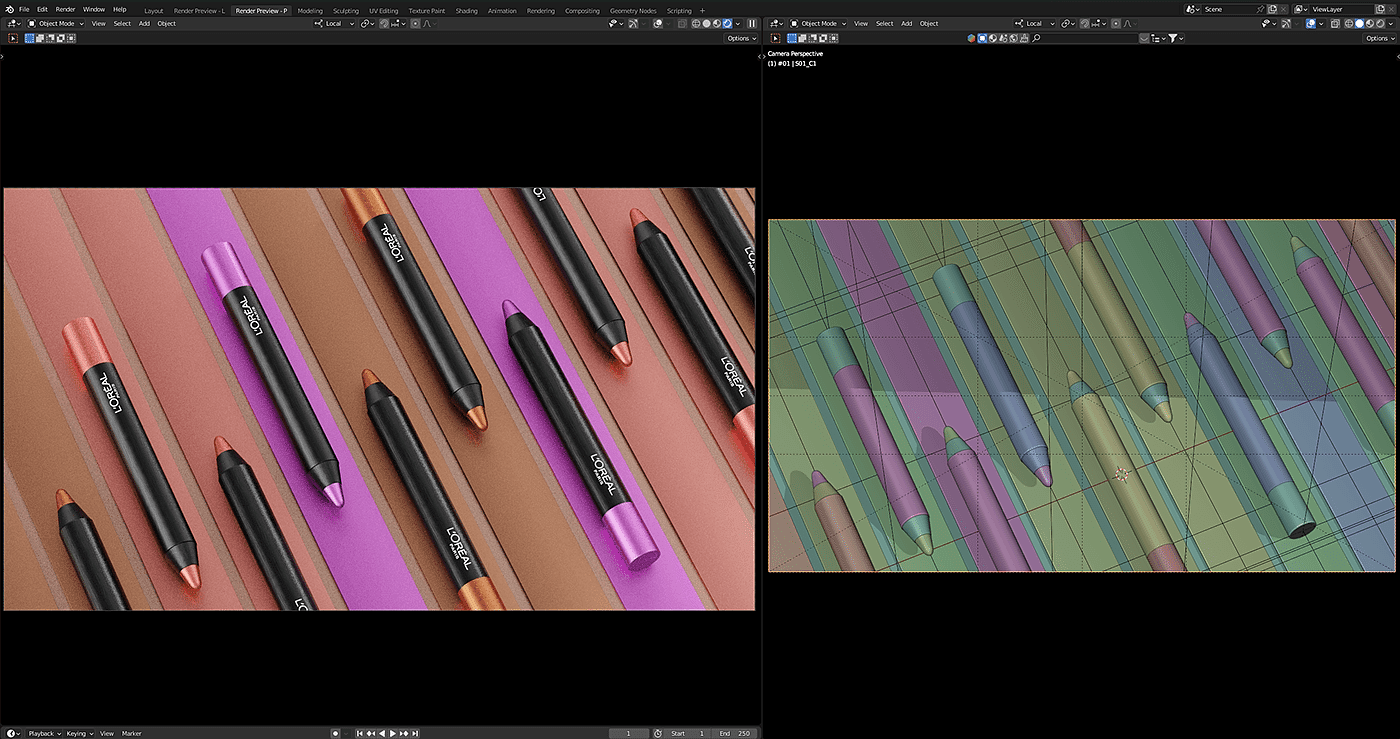Switch to the Geometry Nodes workspace
Image resolution: width=1400 pixels, height=739 pixels.
[633, 10]
